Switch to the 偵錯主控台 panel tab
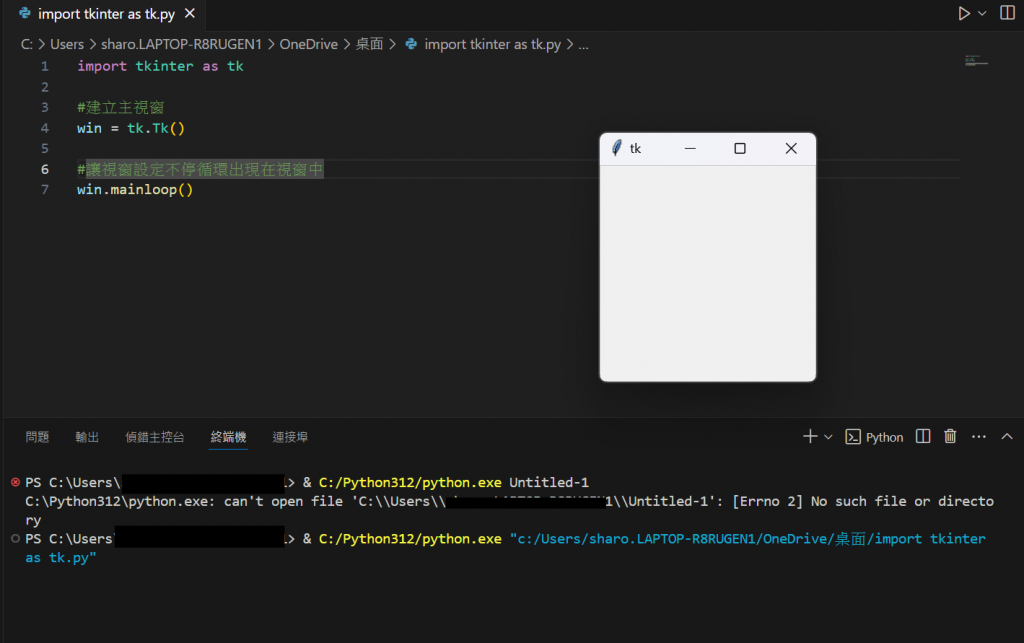The image size is (1024, 643). click(x=155, y=437)
